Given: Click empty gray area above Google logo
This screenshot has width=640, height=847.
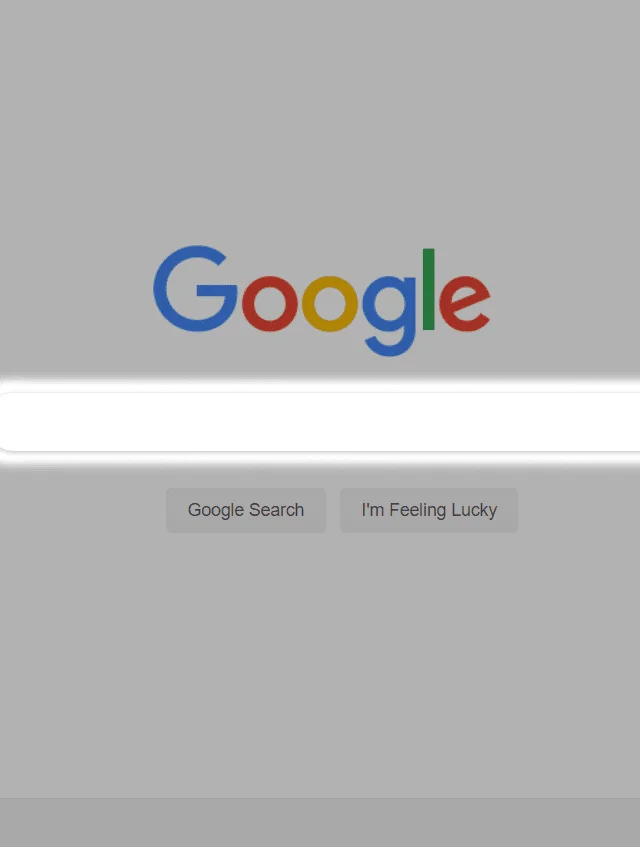Looking at the screenshot, I should (x=320, y=119).
